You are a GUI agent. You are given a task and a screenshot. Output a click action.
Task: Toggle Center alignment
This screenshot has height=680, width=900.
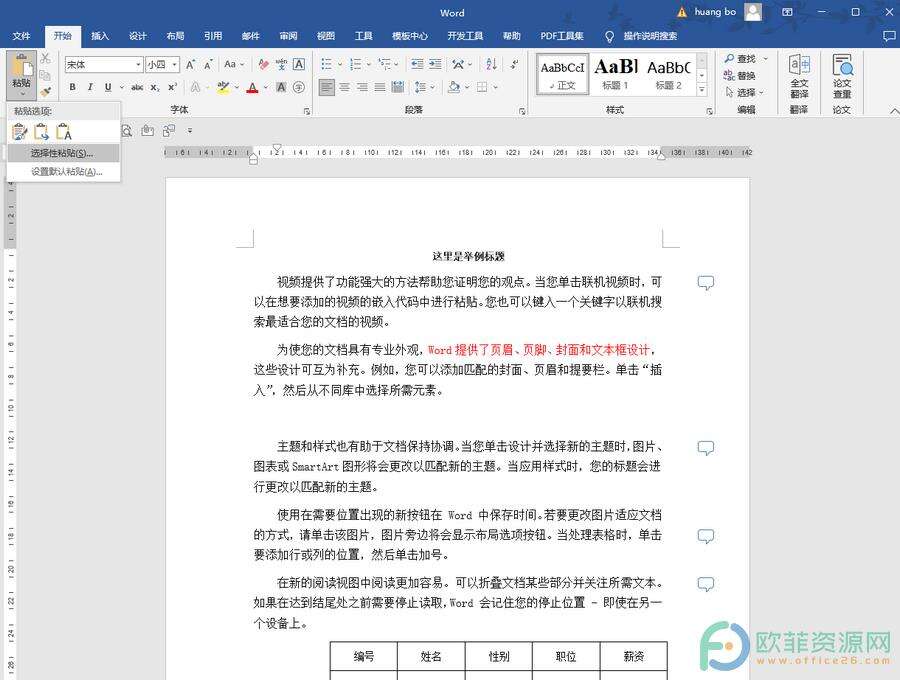[x=344, y=87]
